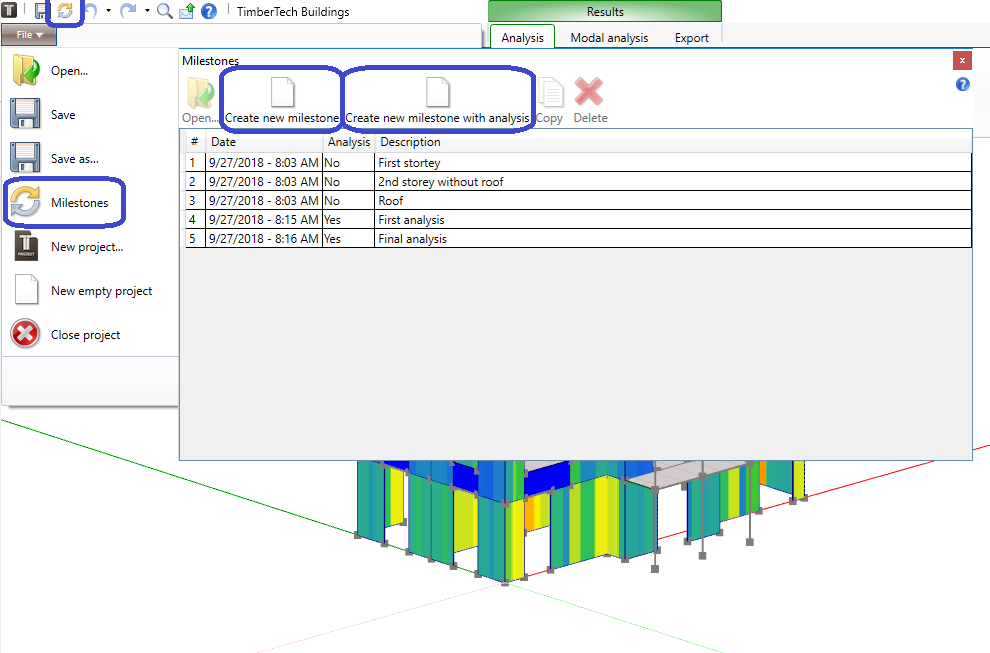Screen dimensions: 990x653
Task: Click the TimberTech app logo icon
Action: click(9, 10)
